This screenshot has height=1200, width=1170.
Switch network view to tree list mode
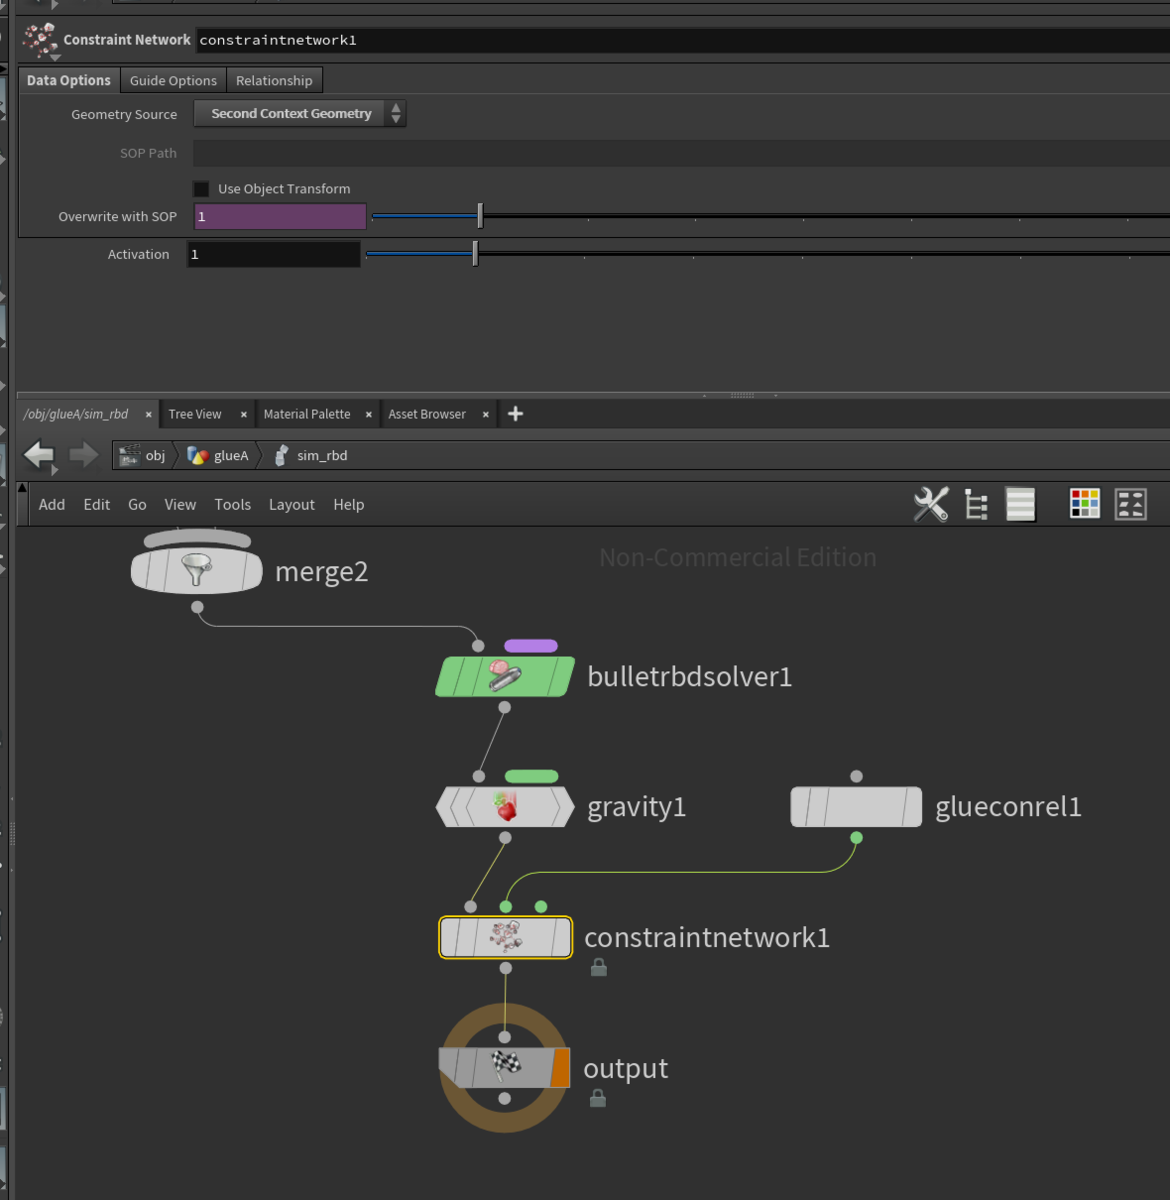pos(976,504)
